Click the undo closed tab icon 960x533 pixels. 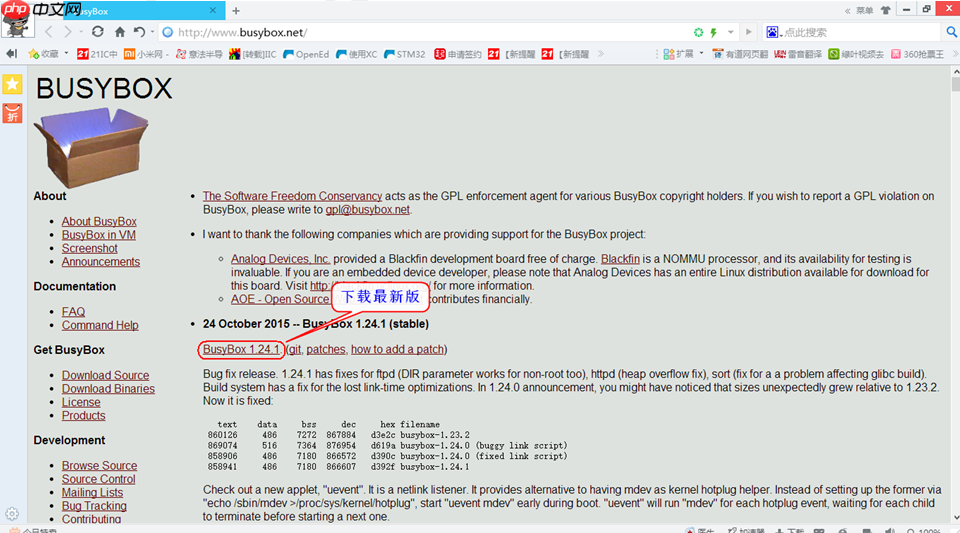pos(139,32)
